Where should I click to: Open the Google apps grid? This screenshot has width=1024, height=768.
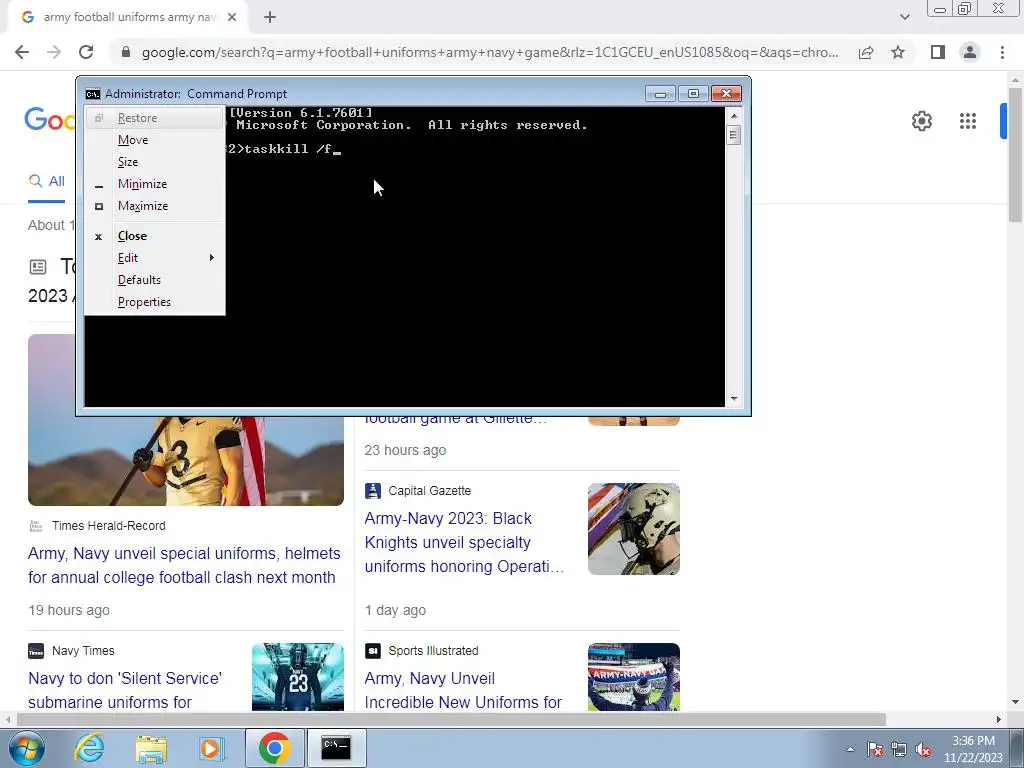coord(968,121)
